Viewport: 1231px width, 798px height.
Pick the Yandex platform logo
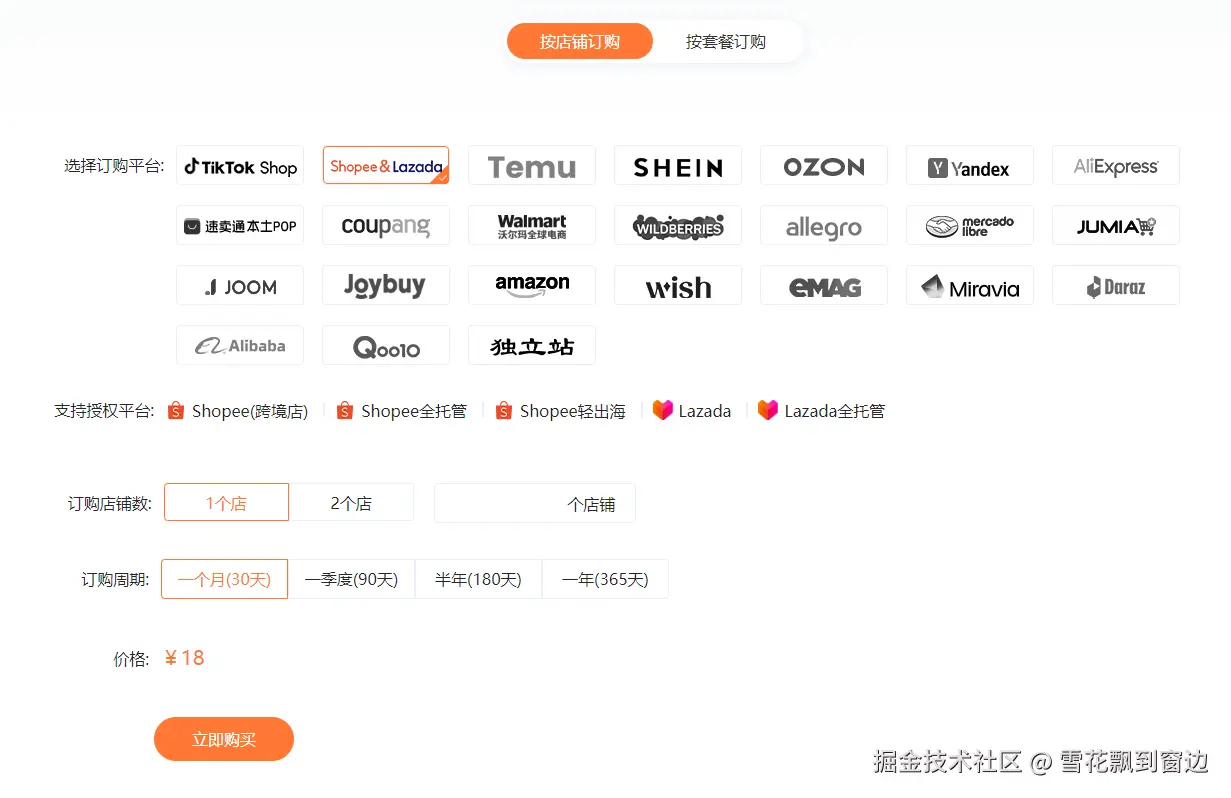tap(970, 166)
